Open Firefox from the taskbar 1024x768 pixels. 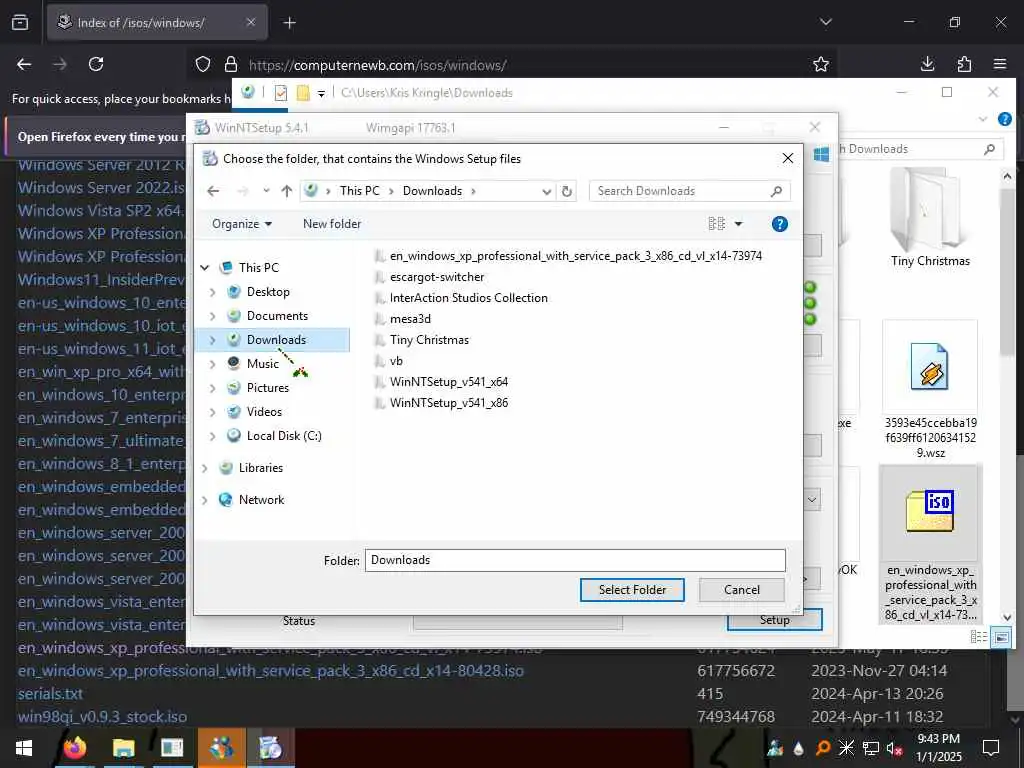coord(74,748)
